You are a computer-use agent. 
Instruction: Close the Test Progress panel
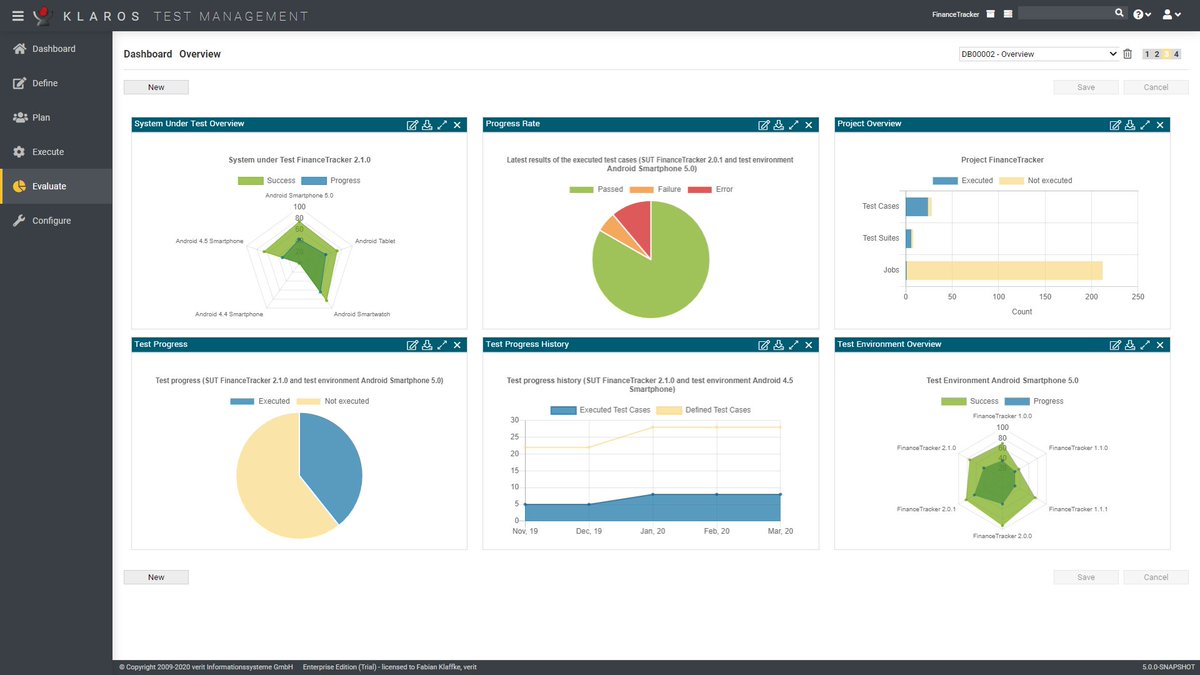[457, 345]
